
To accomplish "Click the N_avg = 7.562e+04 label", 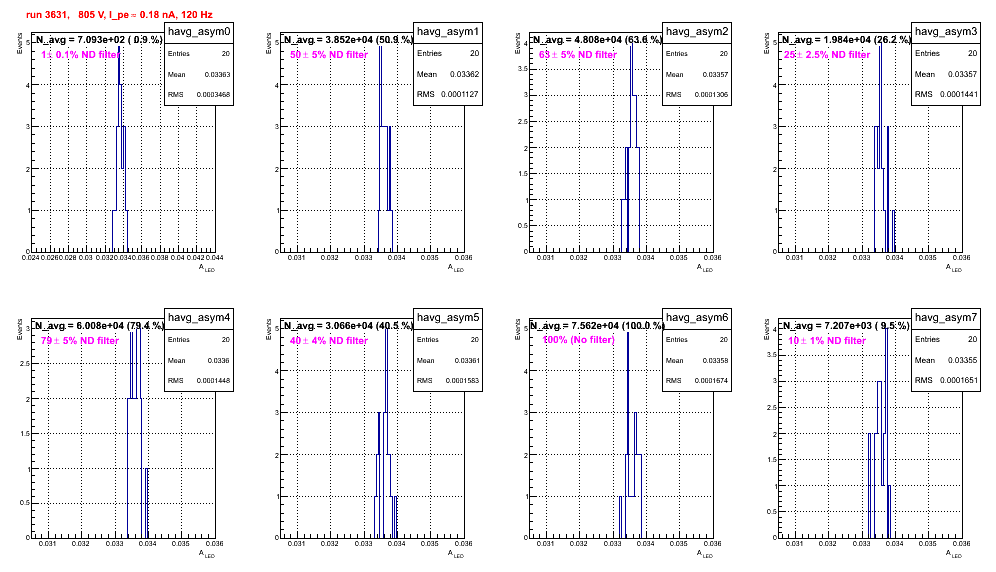I will (597, 325).
